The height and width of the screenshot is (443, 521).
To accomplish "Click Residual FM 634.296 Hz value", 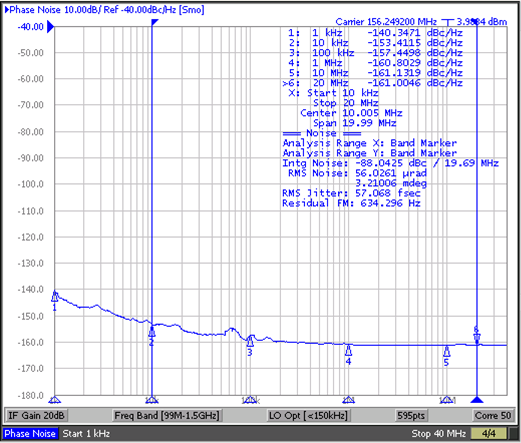I will (x=390, y=203).
